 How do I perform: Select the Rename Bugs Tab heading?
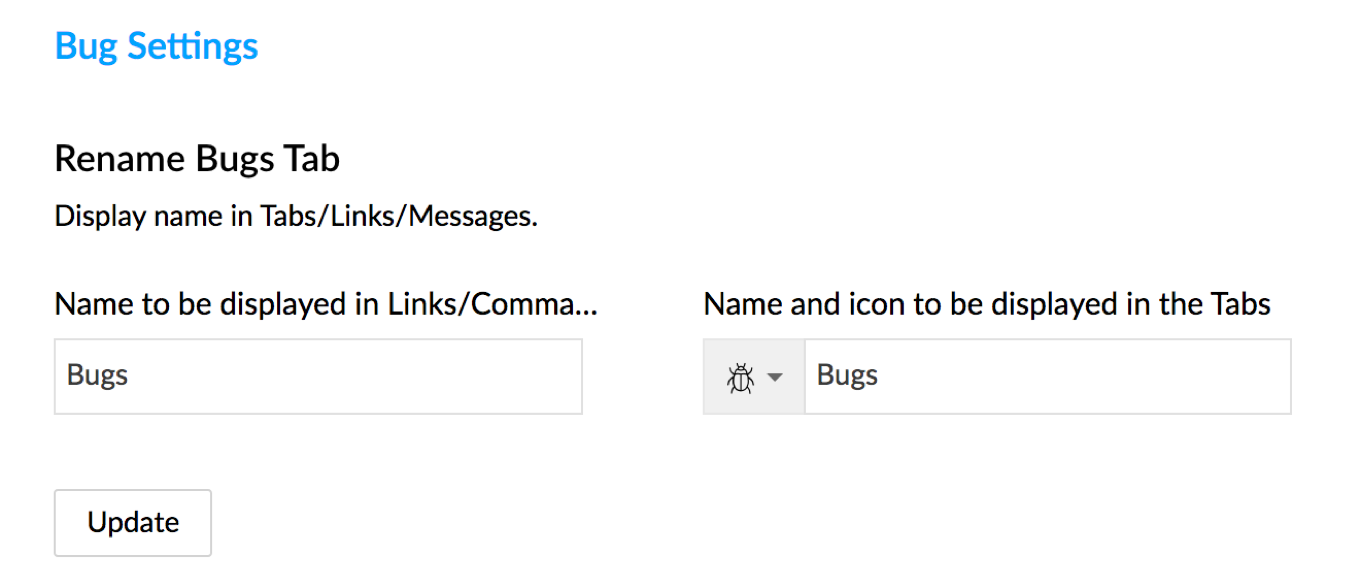point(197,159)
